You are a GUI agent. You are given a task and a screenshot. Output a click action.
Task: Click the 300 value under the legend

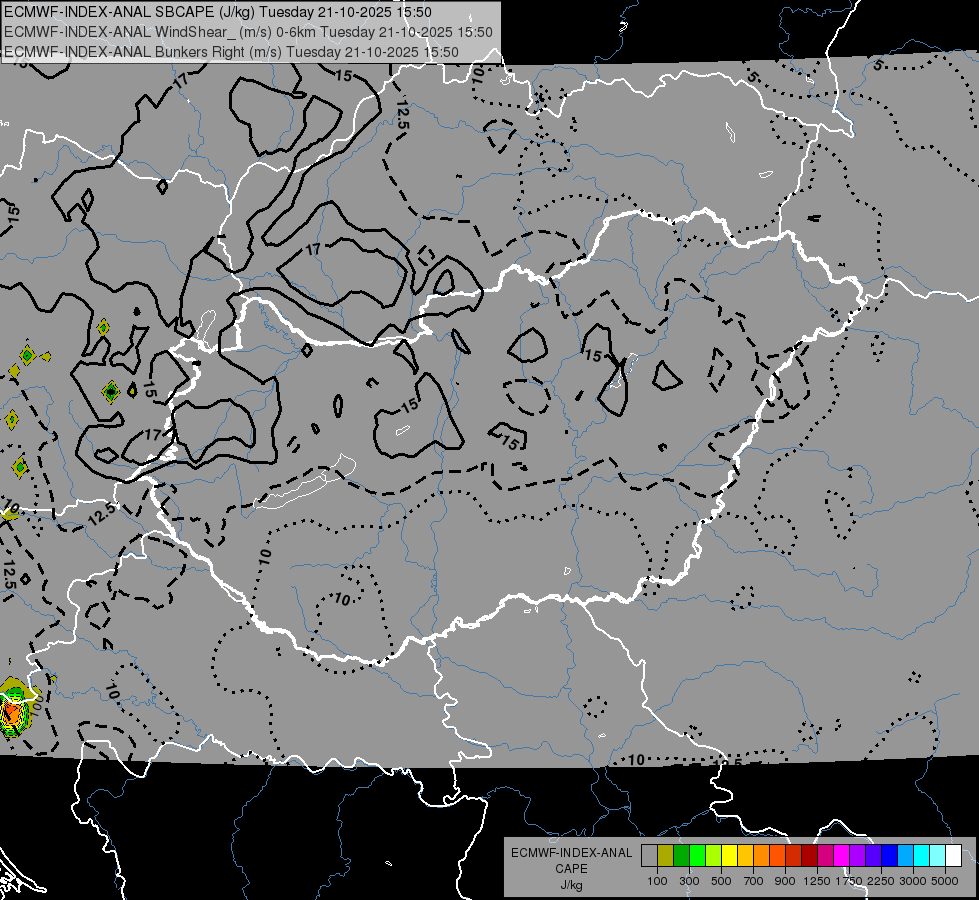click(x=689, y=881)
